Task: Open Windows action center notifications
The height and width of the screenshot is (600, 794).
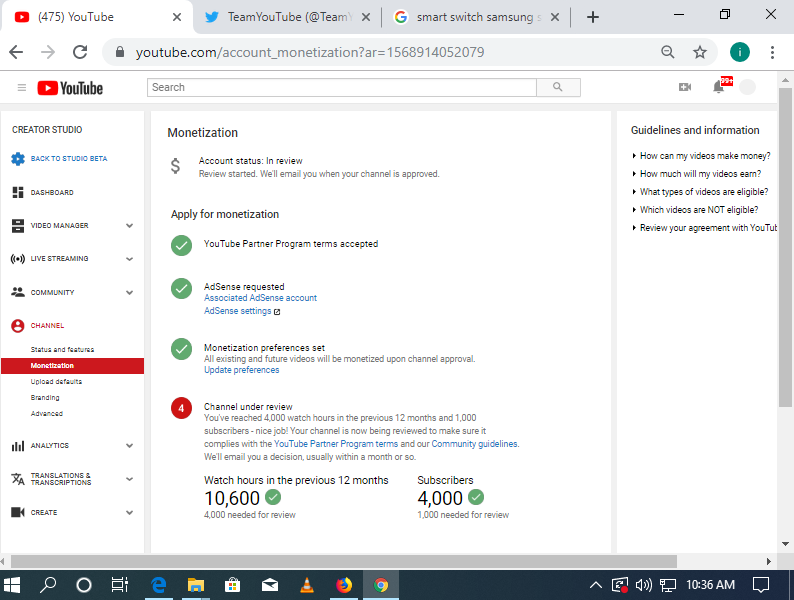Action: [x=761, y=585]
